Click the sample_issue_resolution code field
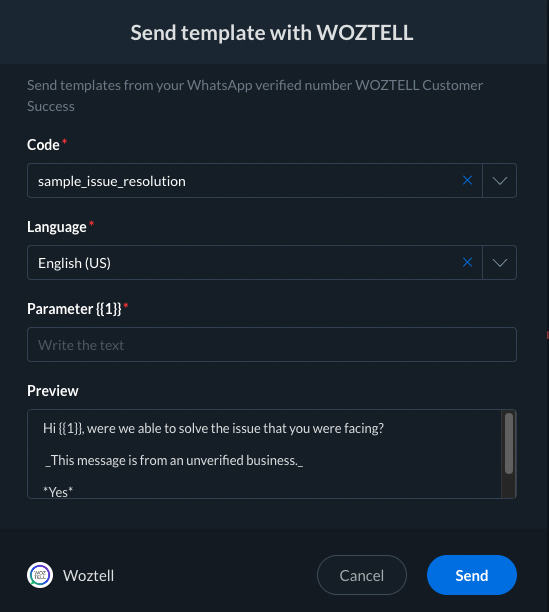 coord(254,181)
